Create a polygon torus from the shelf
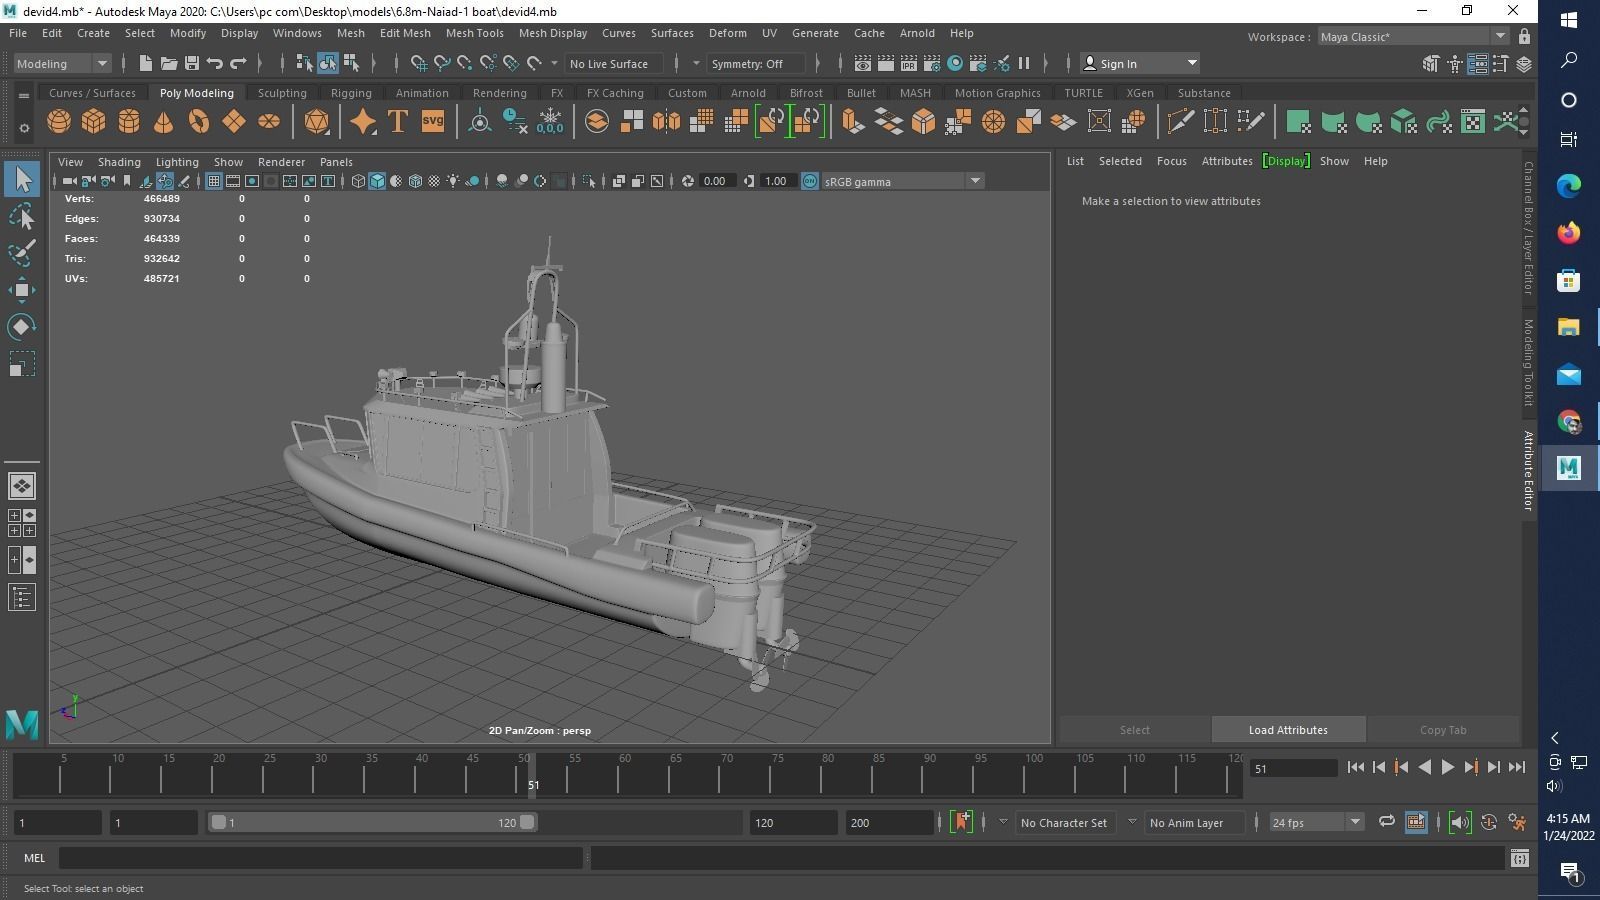The image size is (1600, 900). (x=199, y=122)
